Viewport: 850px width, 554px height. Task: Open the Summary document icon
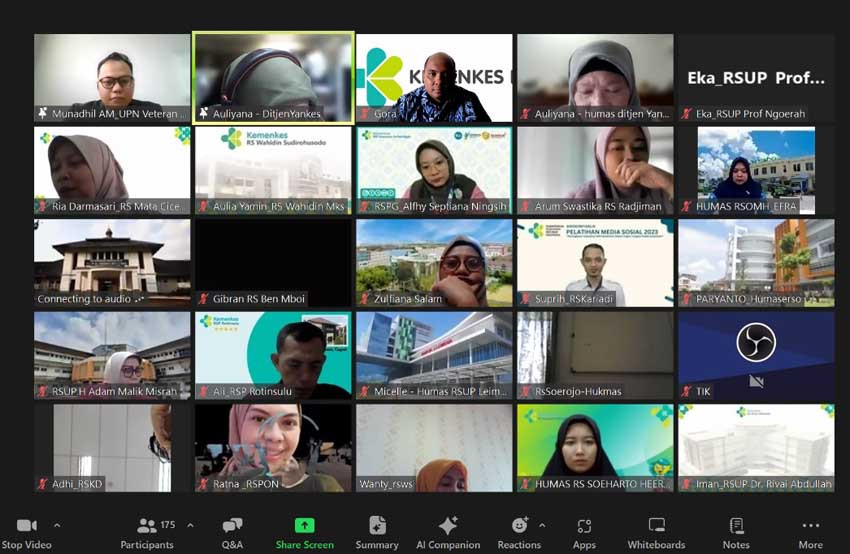click(x=377, y=525)
